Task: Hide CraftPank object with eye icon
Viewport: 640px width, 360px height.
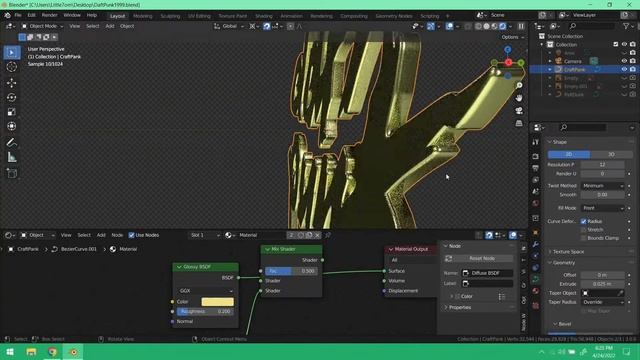Action: tap(624, 69)
